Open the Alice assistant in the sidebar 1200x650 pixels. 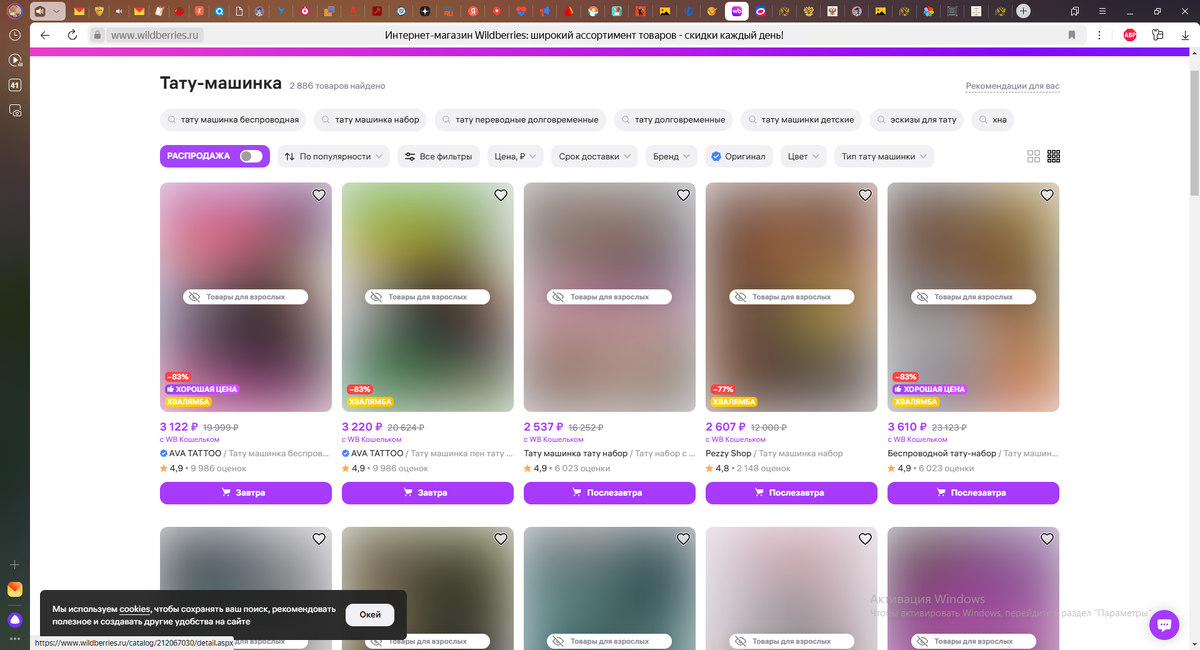tap(15, 619)
